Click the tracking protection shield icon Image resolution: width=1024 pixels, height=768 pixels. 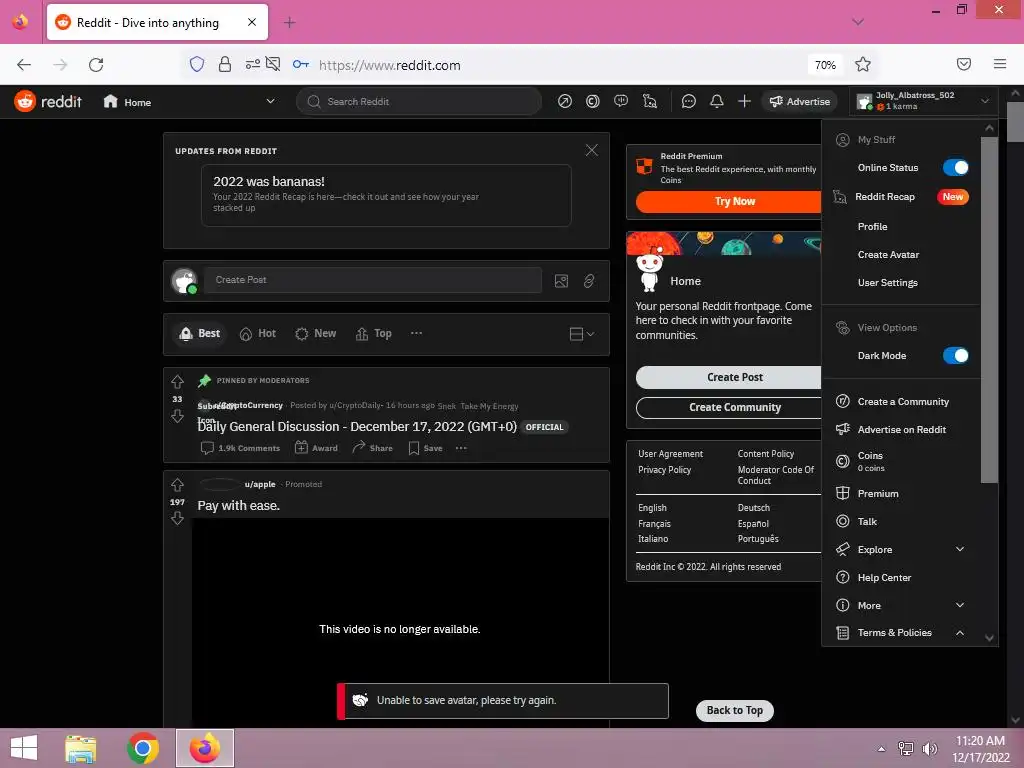click(x=197, y=64)
